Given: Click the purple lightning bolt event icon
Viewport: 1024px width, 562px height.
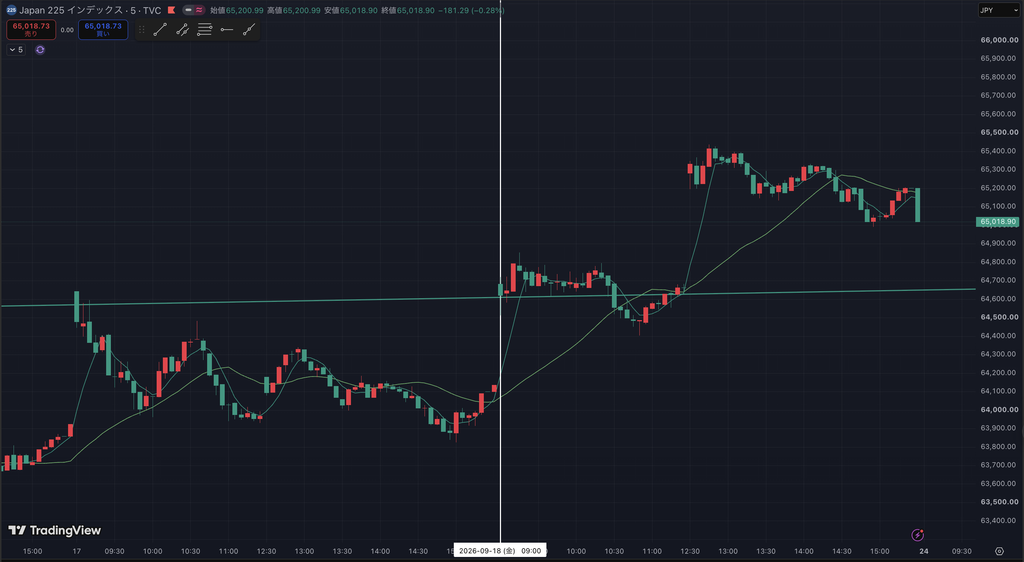Looking at the screenshot, I should pos(918,535).
